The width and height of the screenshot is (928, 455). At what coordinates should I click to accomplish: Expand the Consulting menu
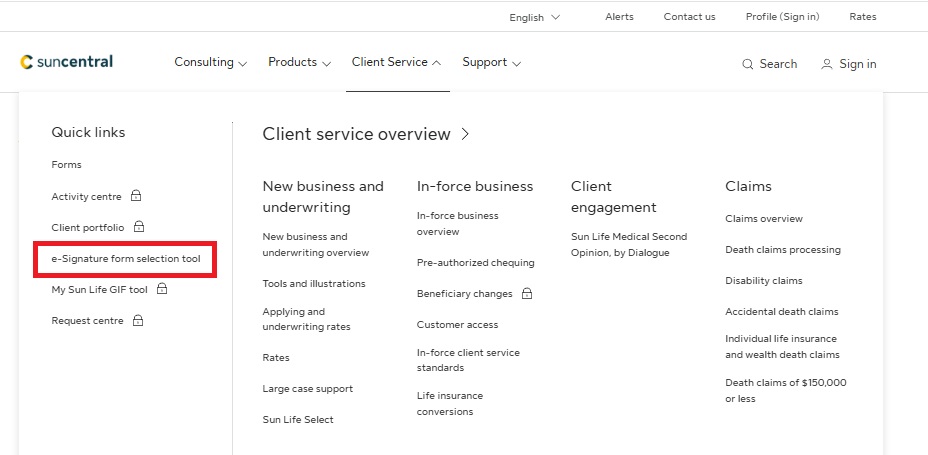point(210,62)
